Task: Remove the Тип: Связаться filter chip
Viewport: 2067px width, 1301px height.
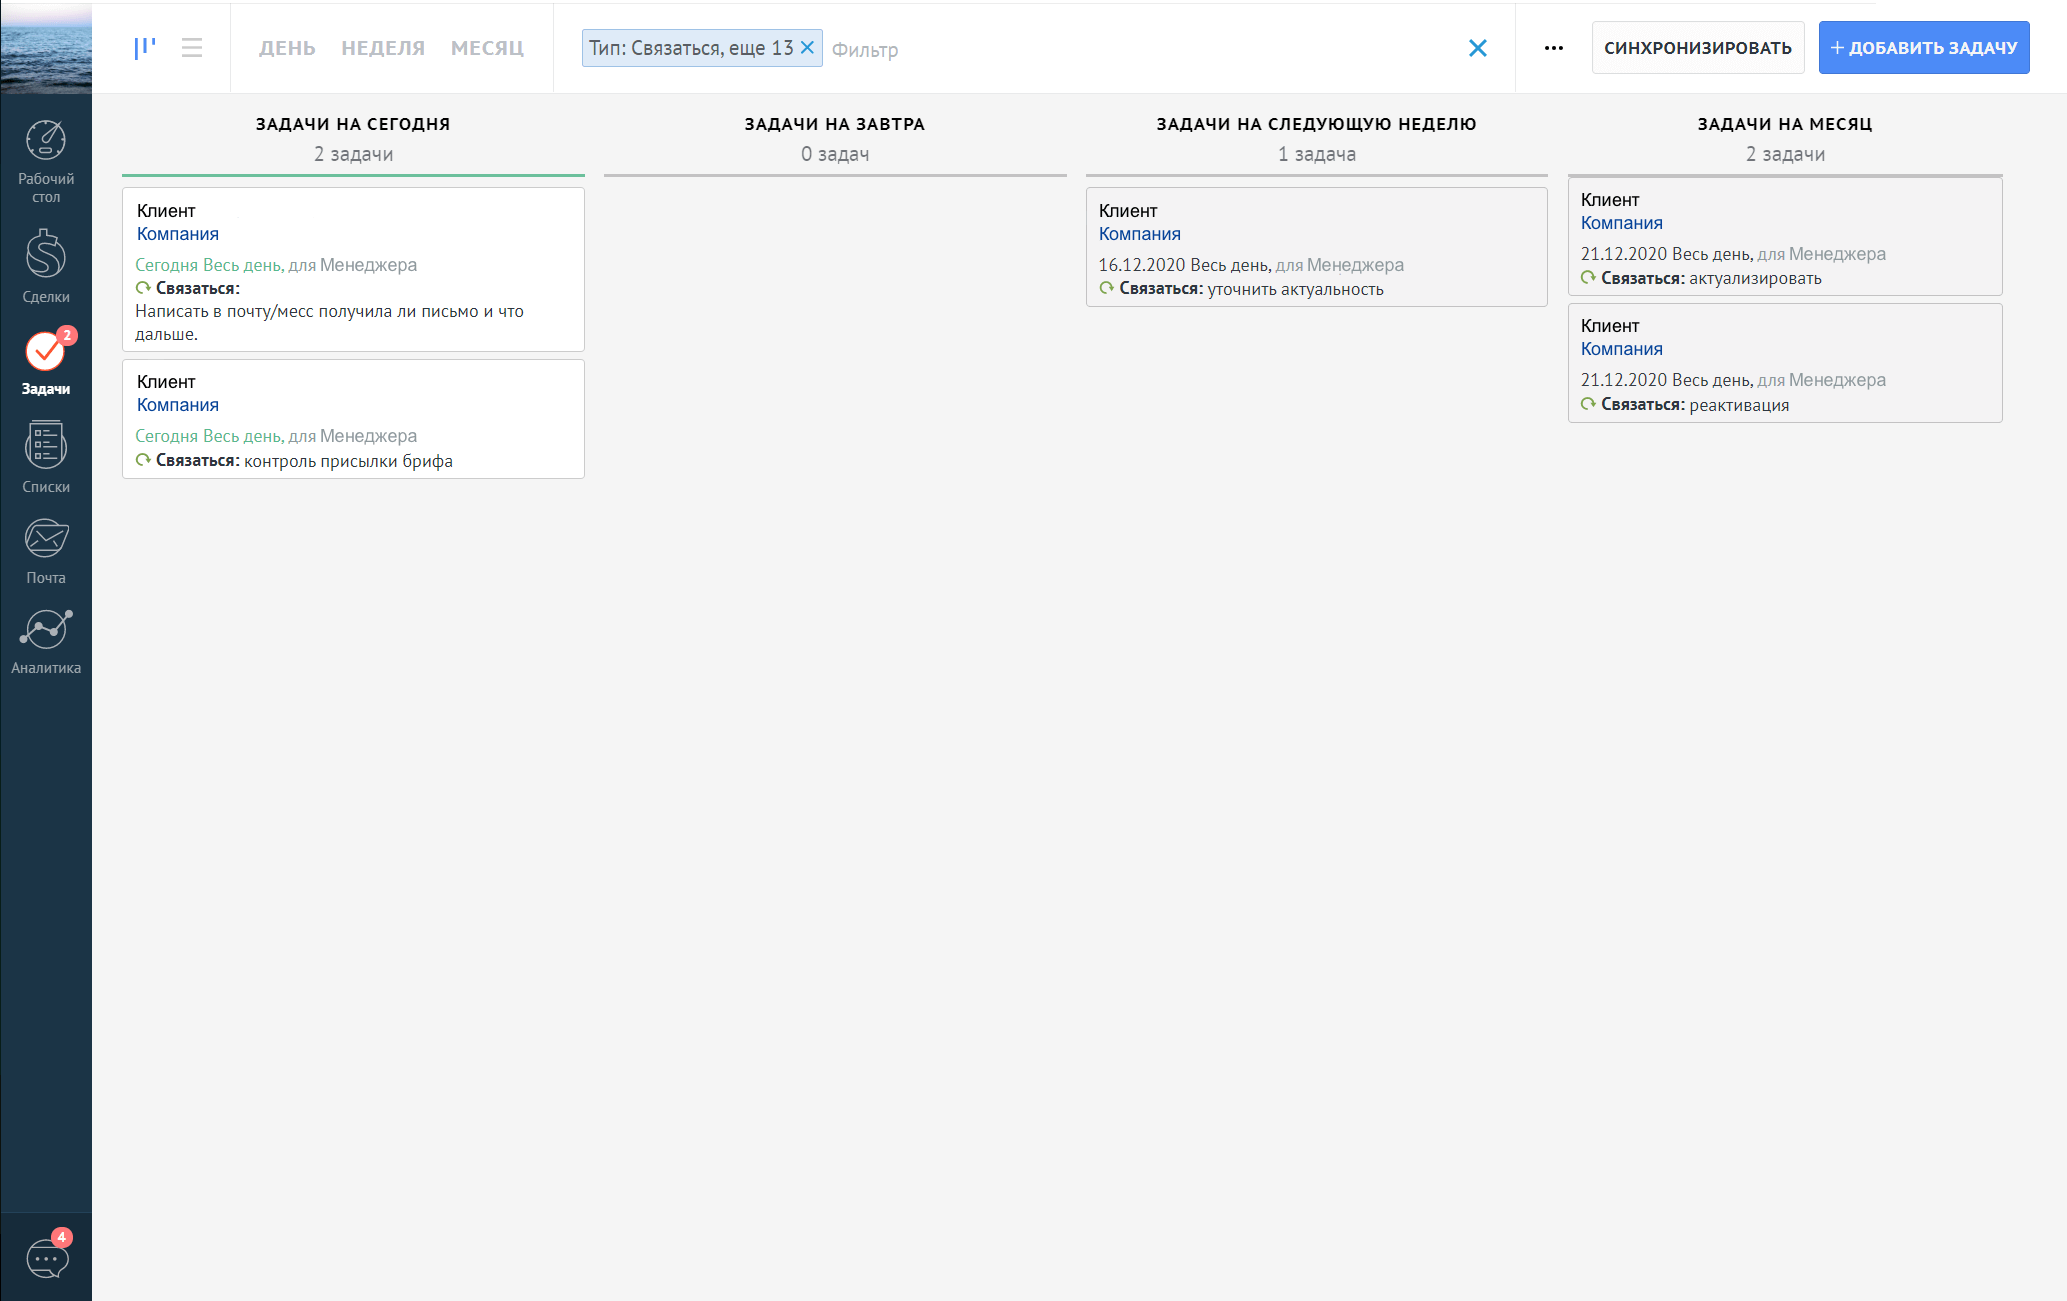Action: 808,48
